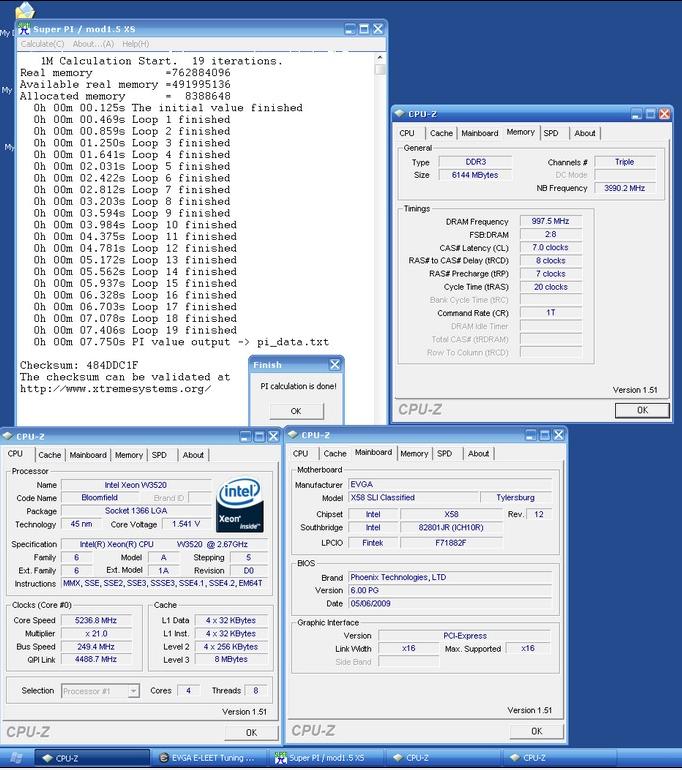The width and height of the screenshot is (682, 770).
Task: Click the CAS# Latency 7.0 clocks value
Action: (550, 248)
